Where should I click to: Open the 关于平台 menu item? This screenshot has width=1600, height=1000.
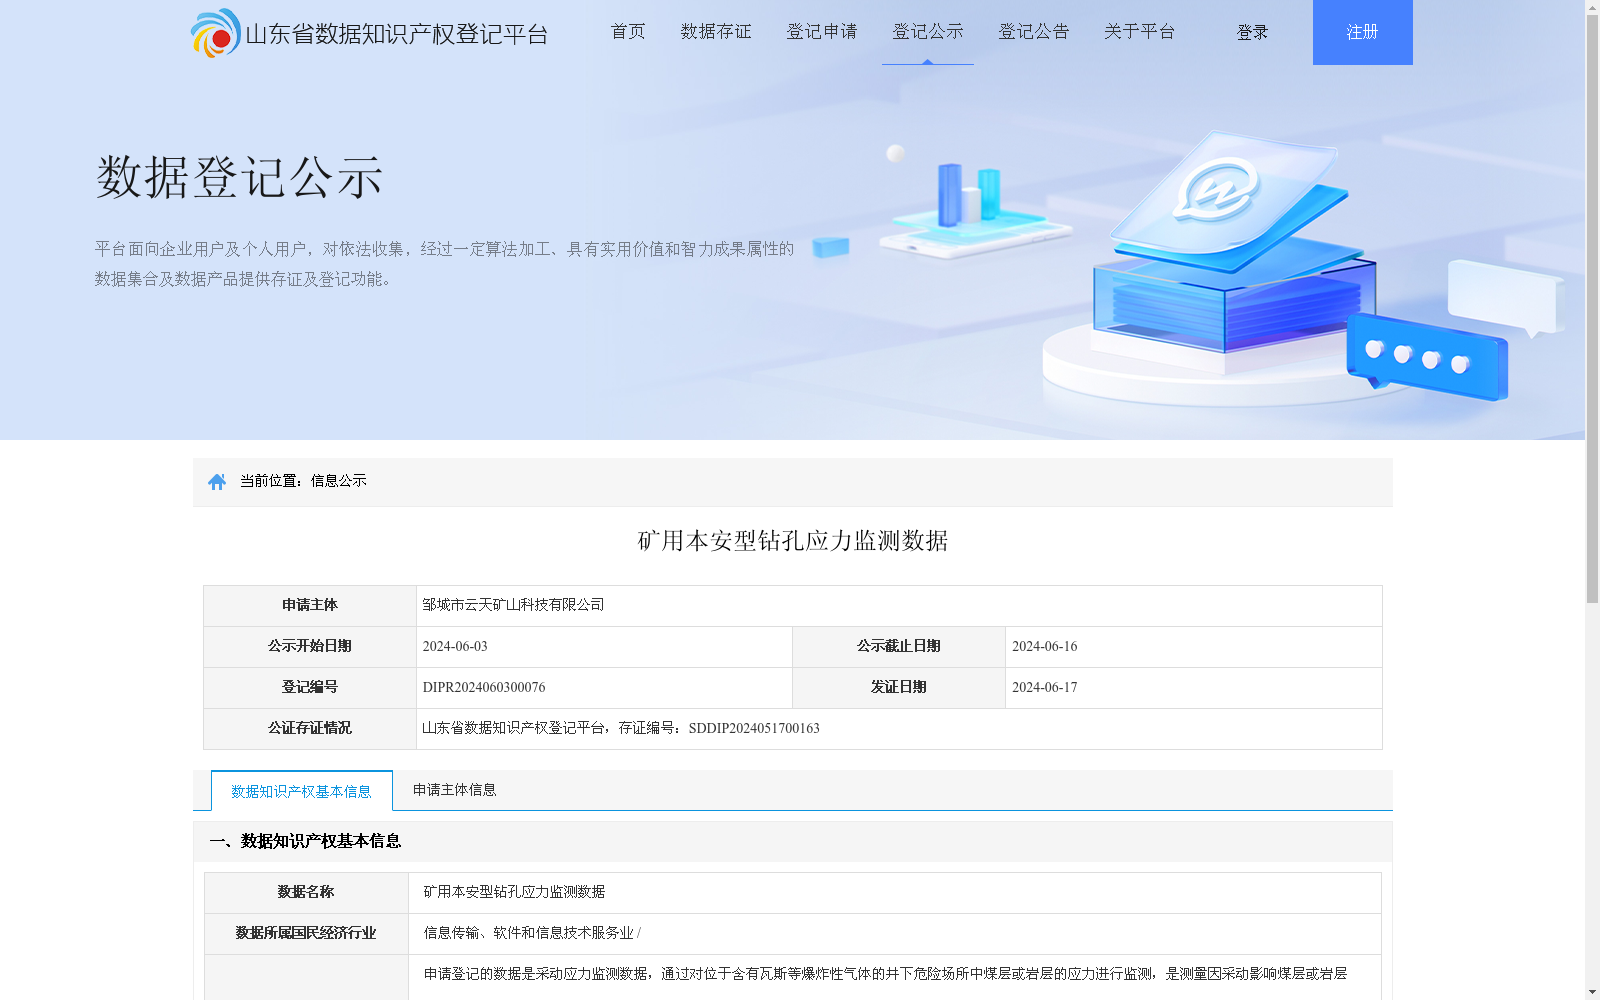click(1139, 31)
